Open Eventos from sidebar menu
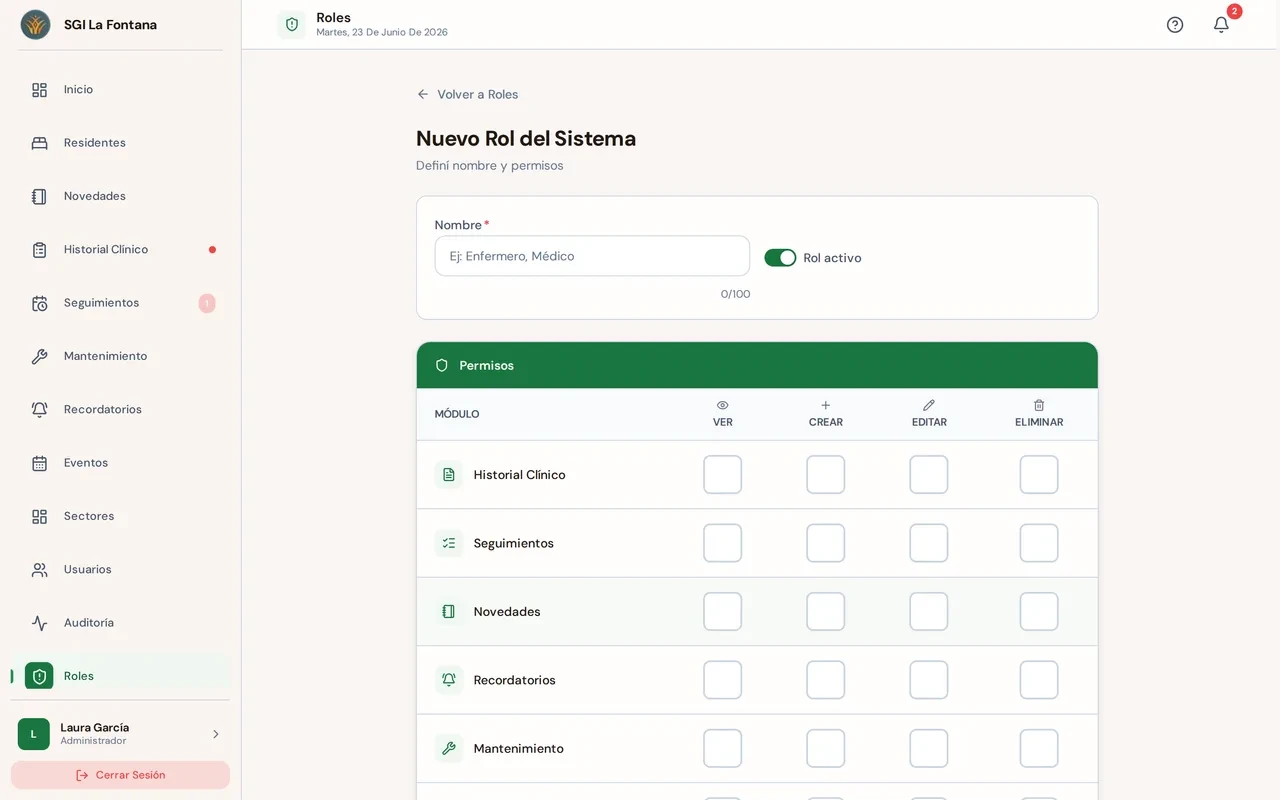 [x=120, y=463]
